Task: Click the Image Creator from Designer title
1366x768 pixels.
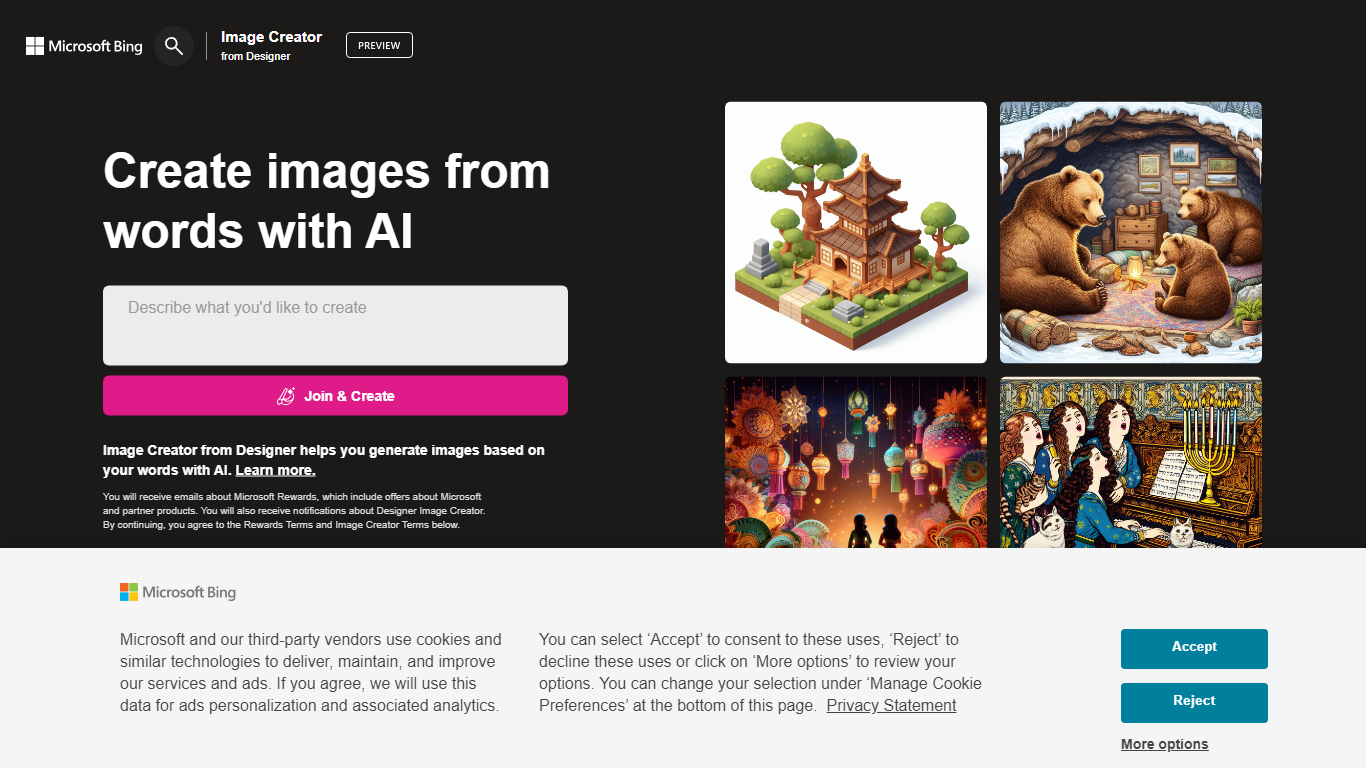Action: (x=271, y=45)
